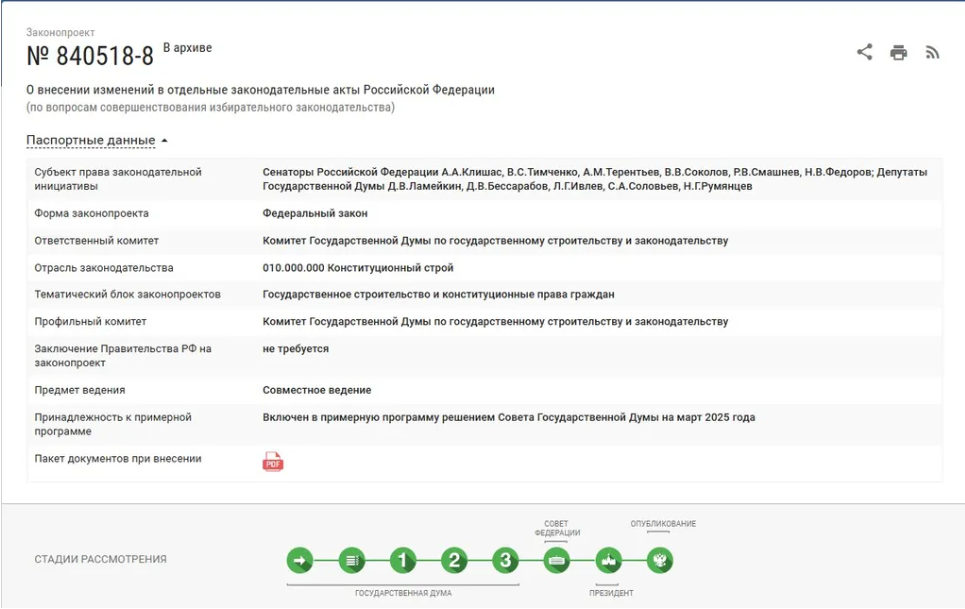Click the Принадлежность к примерной программе label
Screen dimensions: 965x609
coord(113,424)
